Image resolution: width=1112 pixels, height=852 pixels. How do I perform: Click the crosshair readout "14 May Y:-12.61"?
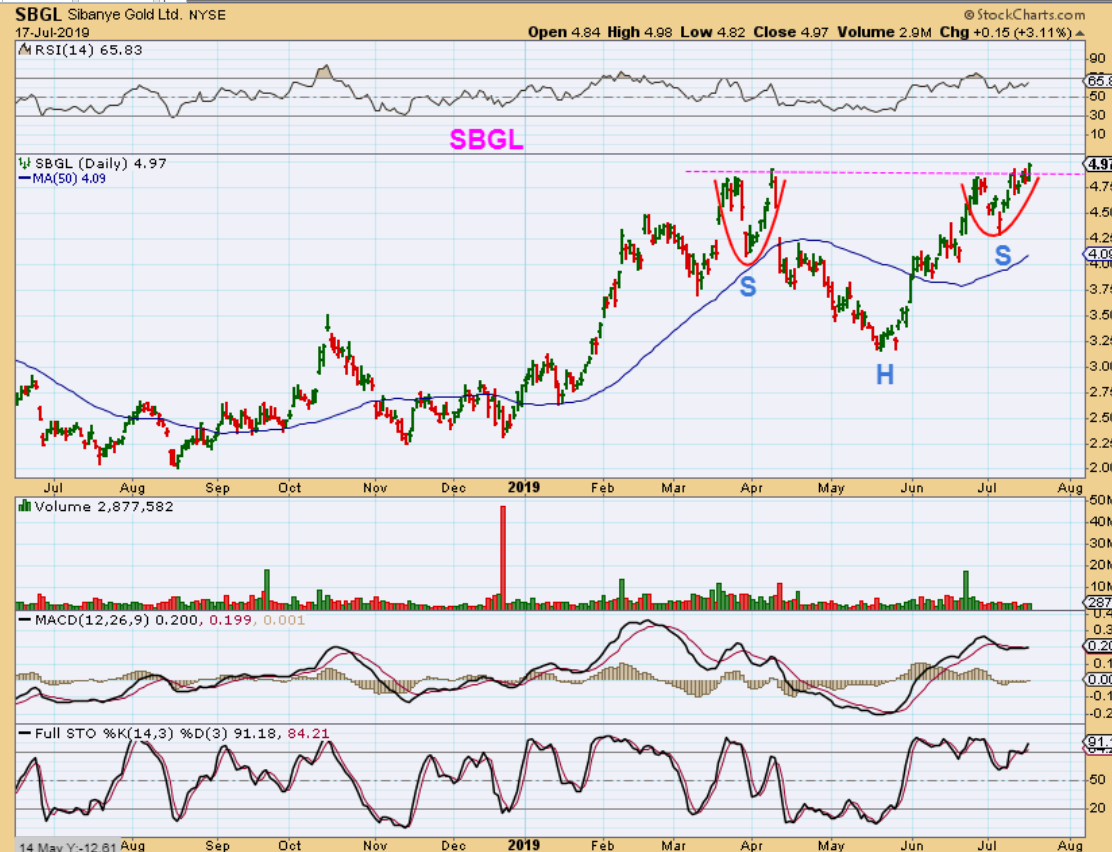pyautogui.click(x=68, y=845)
